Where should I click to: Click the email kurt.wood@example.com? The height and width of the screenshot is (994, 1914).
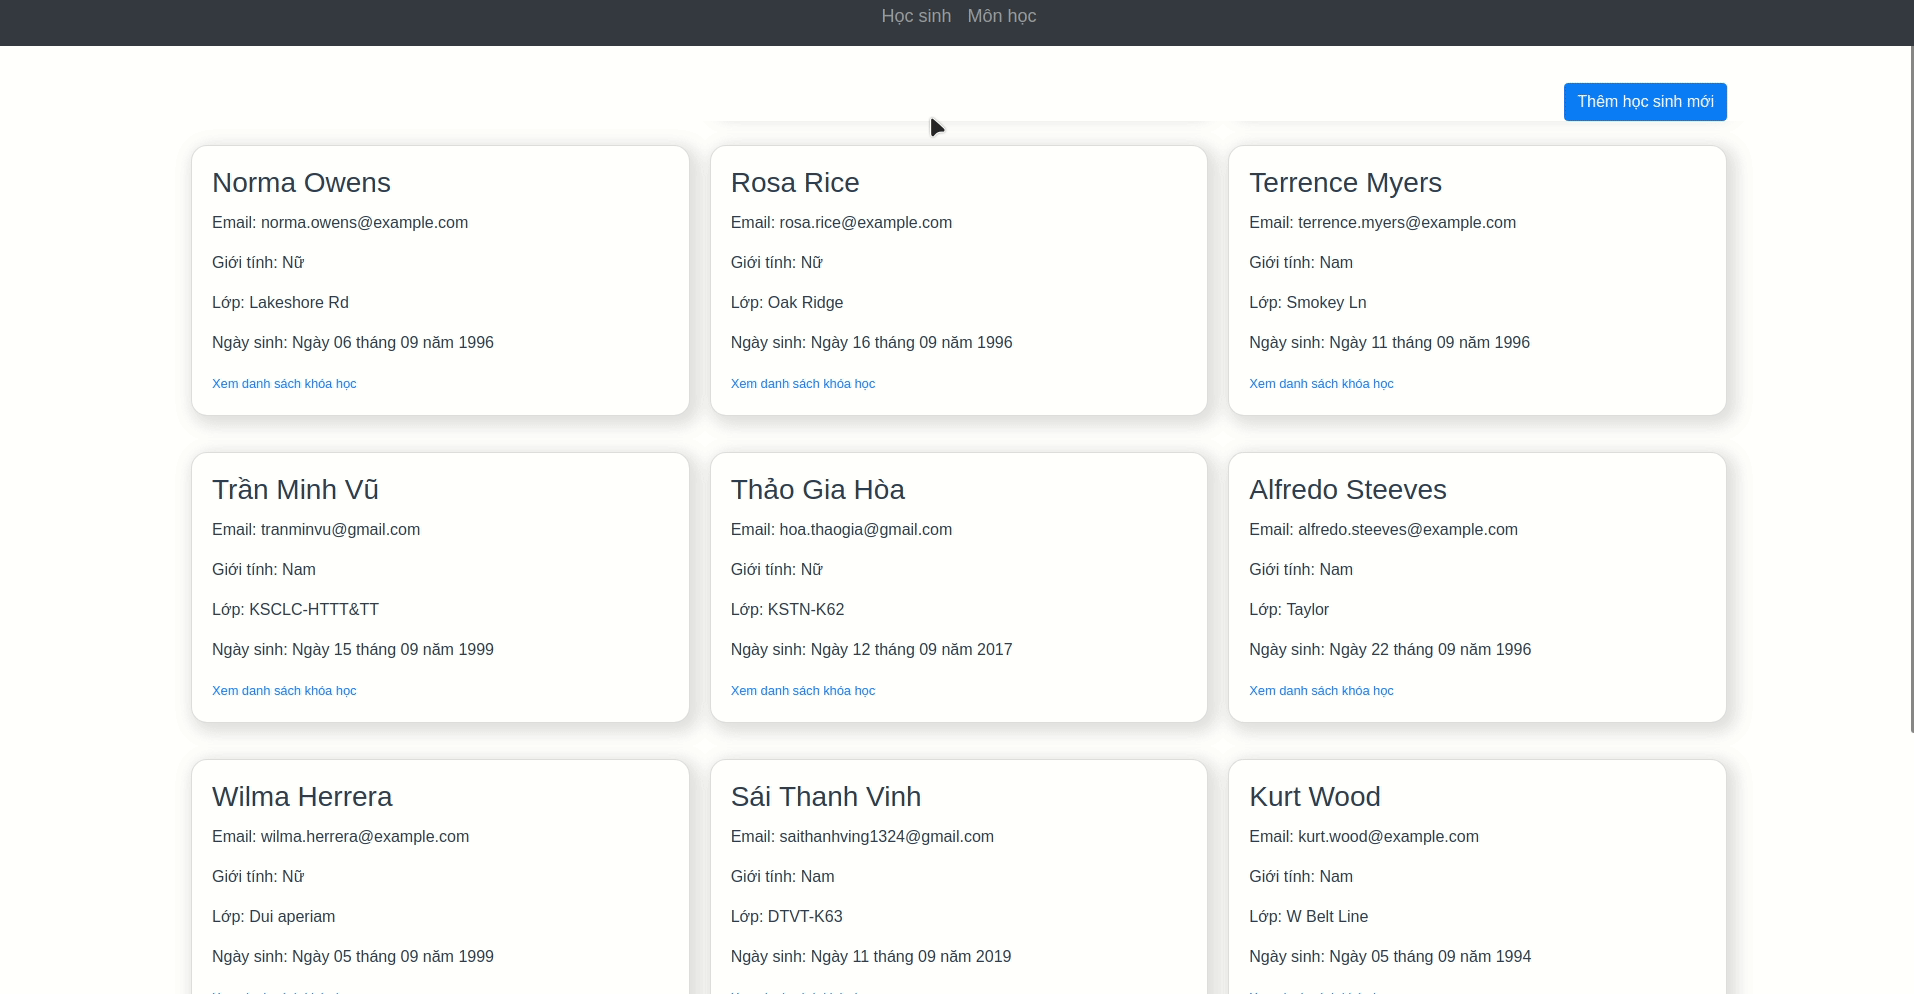click(1388, 837)
